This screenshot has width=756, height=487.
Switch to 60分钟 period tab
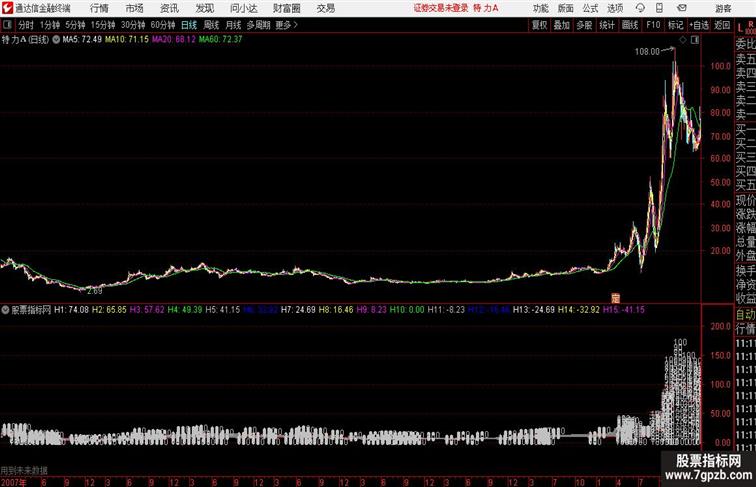coord(162,25)
